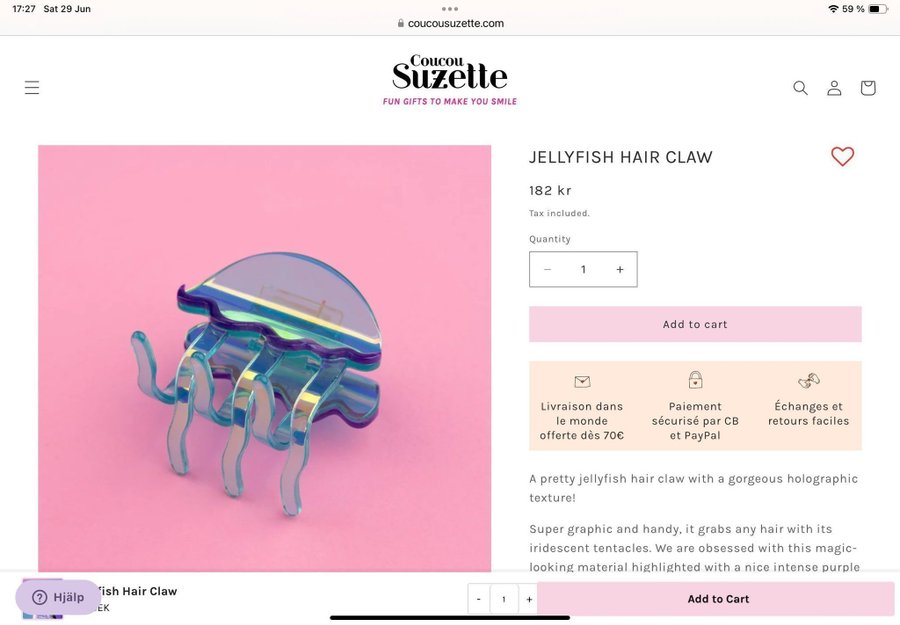Click the jellyfish hair claw product image
The width and height of the screenshot is (900, 625).
pos(265,358)
